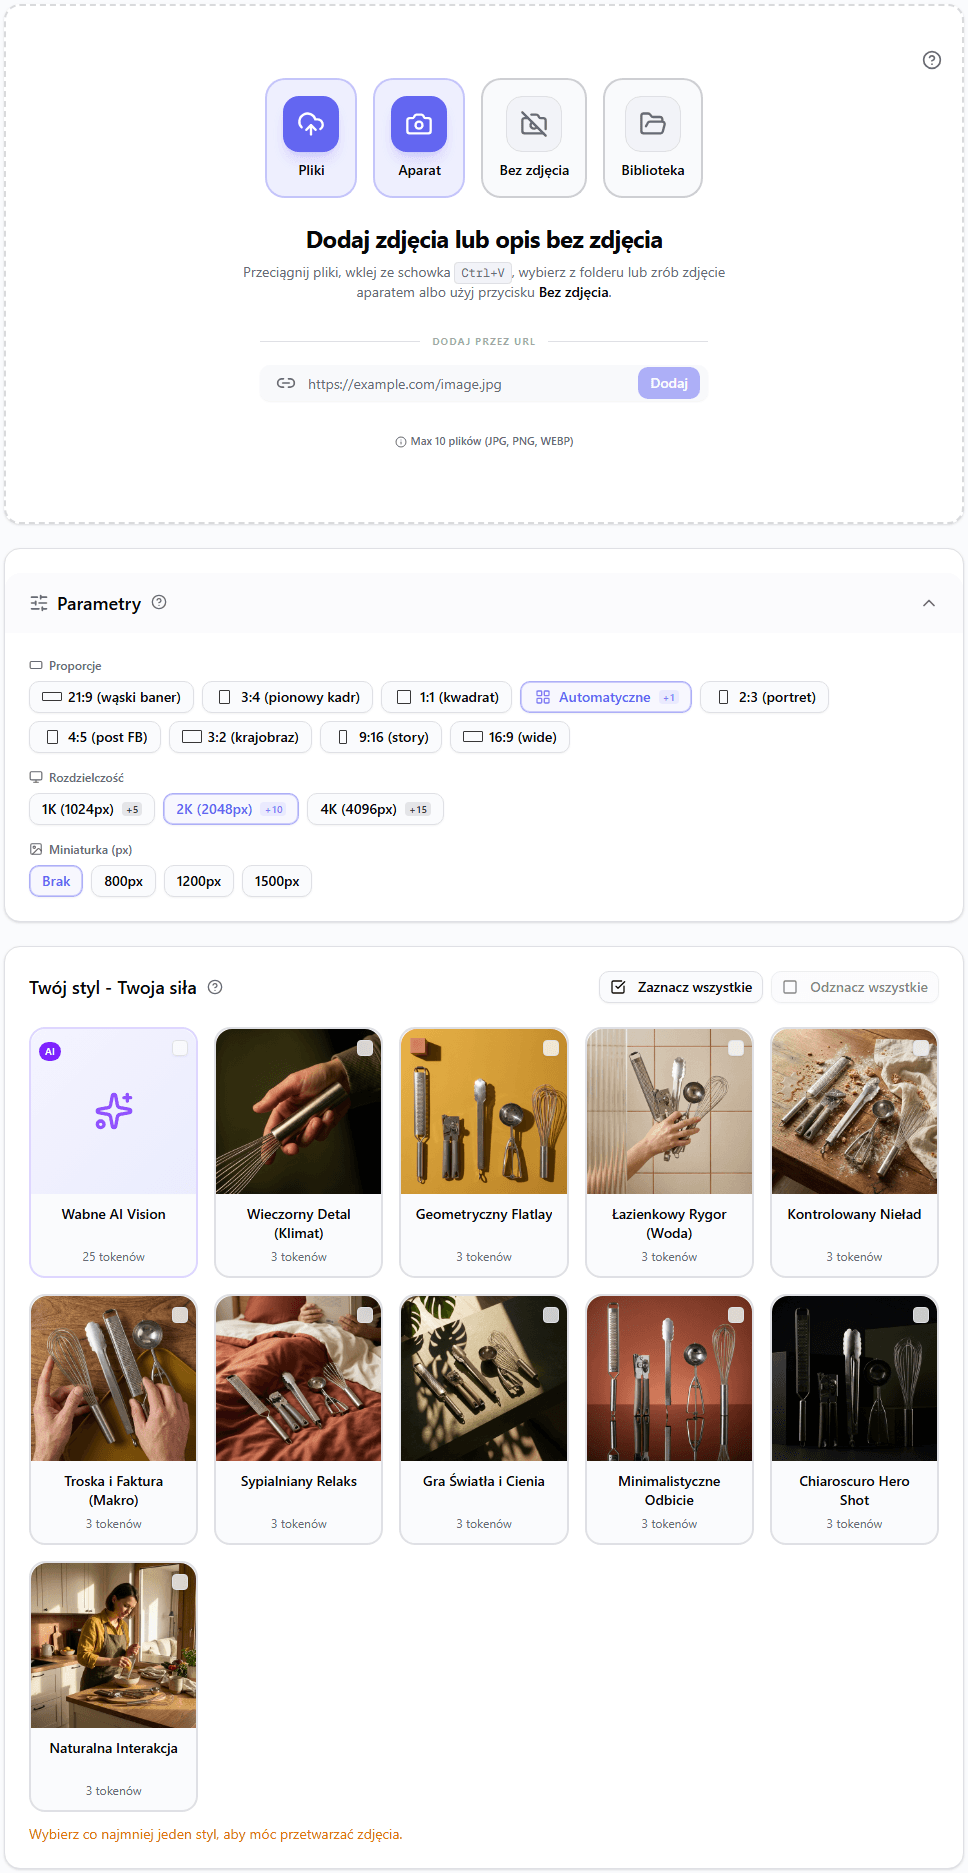Click the '25 tokenów' text on AI Vision card
The image size is (968, 1873).
point(114,1257)
